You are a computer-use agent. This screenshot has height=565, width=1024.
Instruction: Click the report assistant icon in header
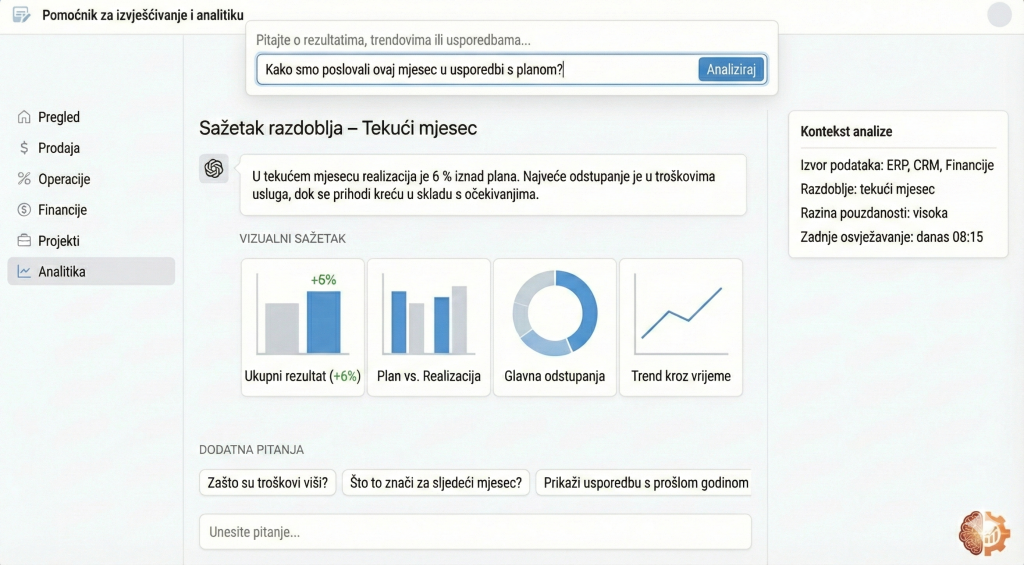[x=21, y=16]
